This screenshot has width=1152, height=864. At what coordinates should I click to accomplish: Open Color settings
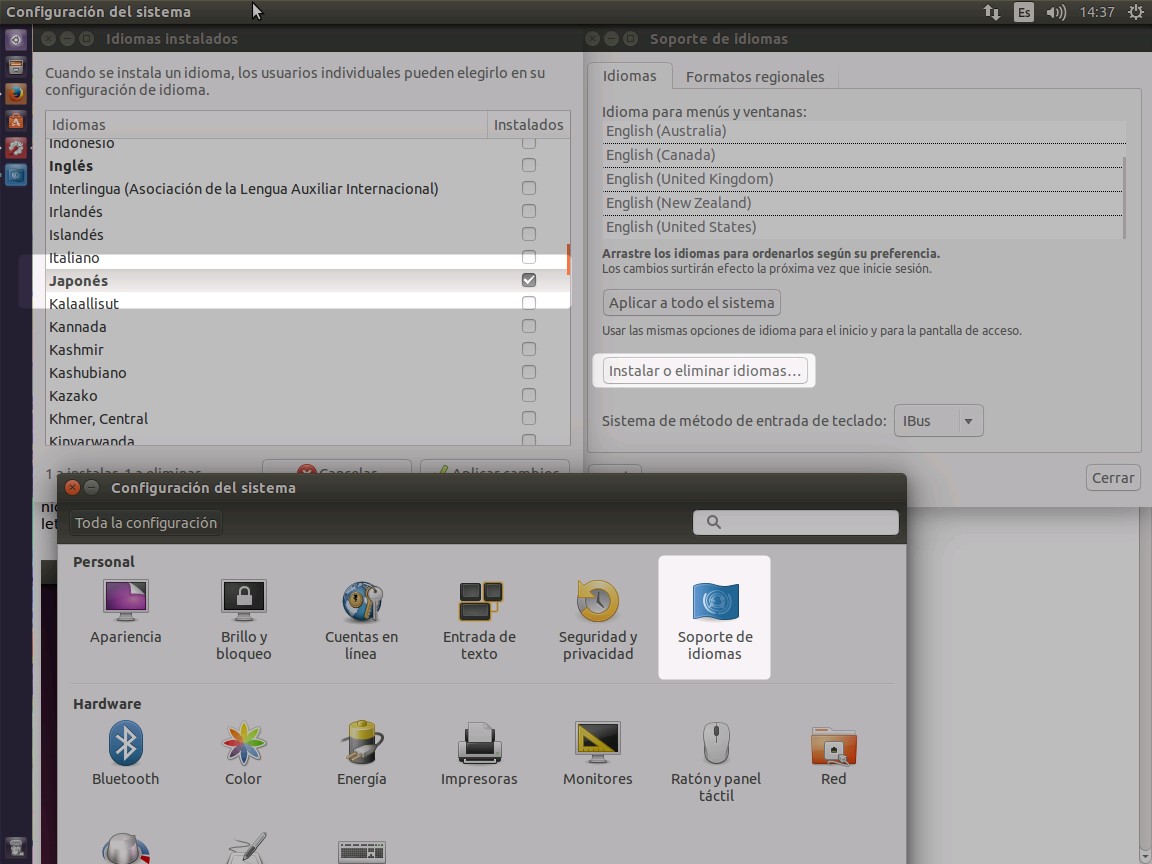point(243,753)
